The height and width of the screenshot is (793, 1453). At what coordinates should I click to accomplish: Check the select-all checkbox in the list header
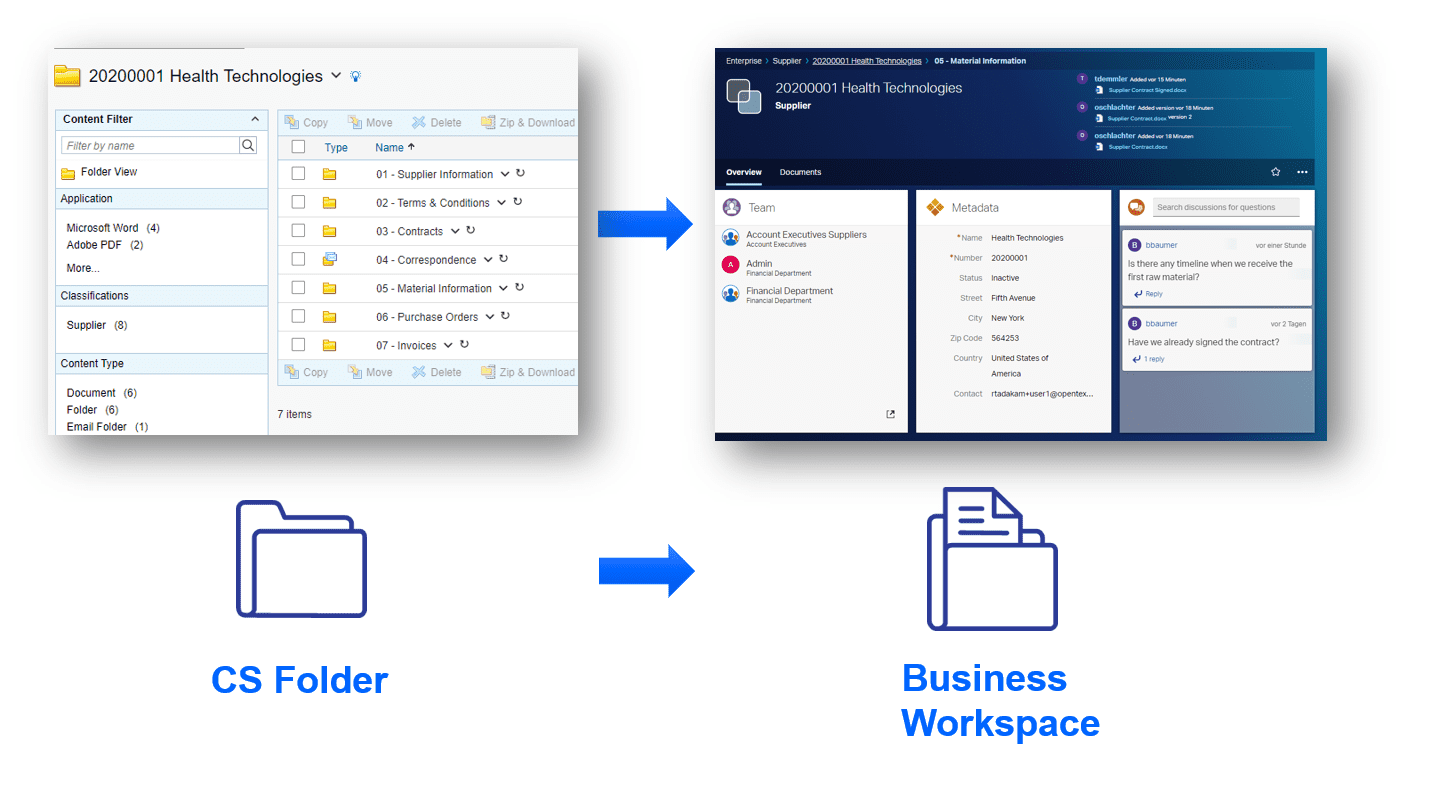point(296,146)
